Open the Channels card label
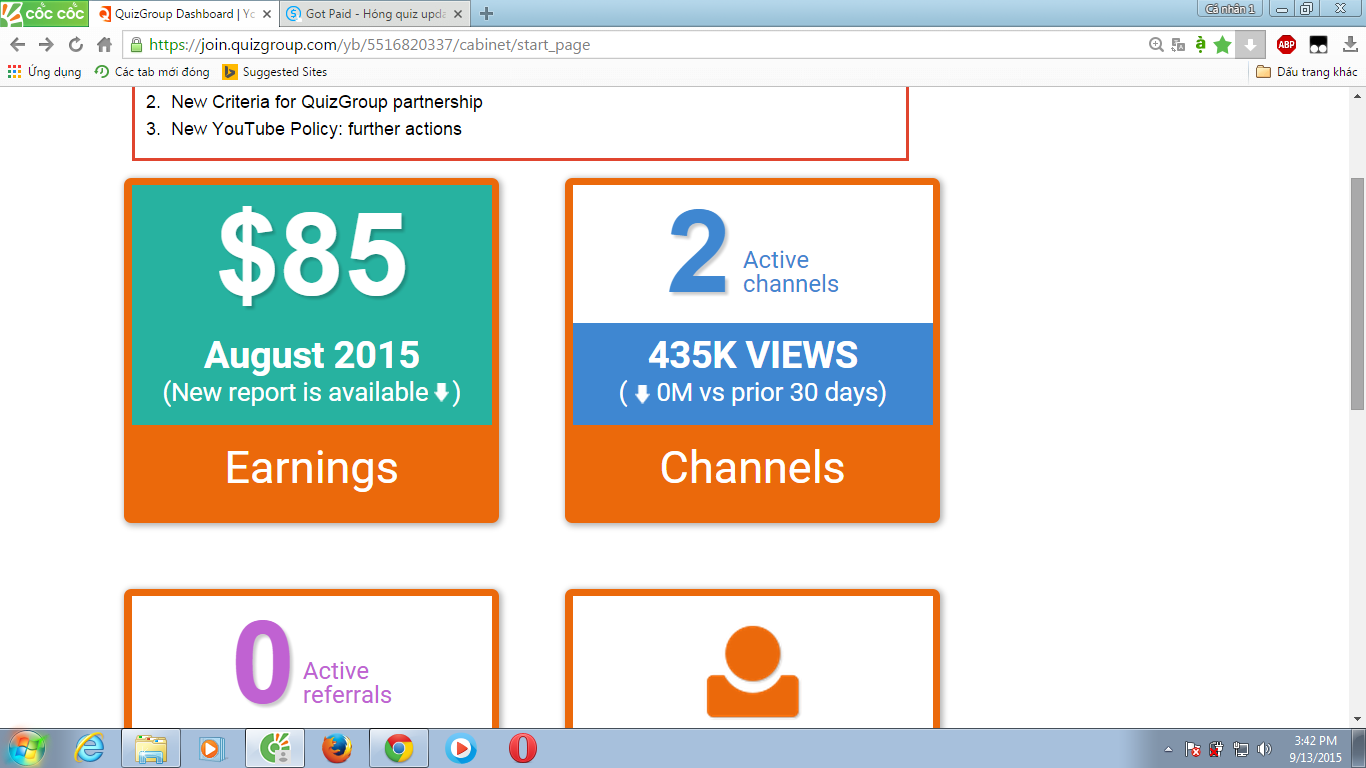This screenshot has height=768, width=1366. [752, 468]
